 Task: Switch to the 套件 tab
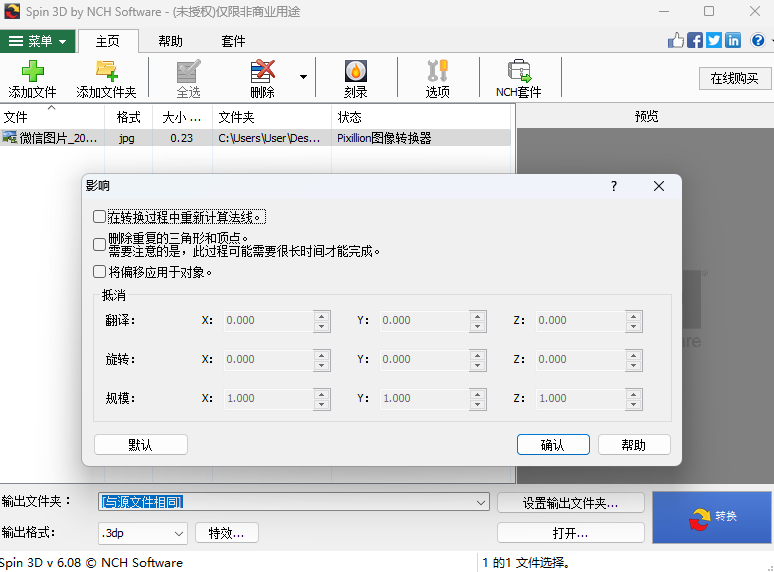tap(233, 41)
